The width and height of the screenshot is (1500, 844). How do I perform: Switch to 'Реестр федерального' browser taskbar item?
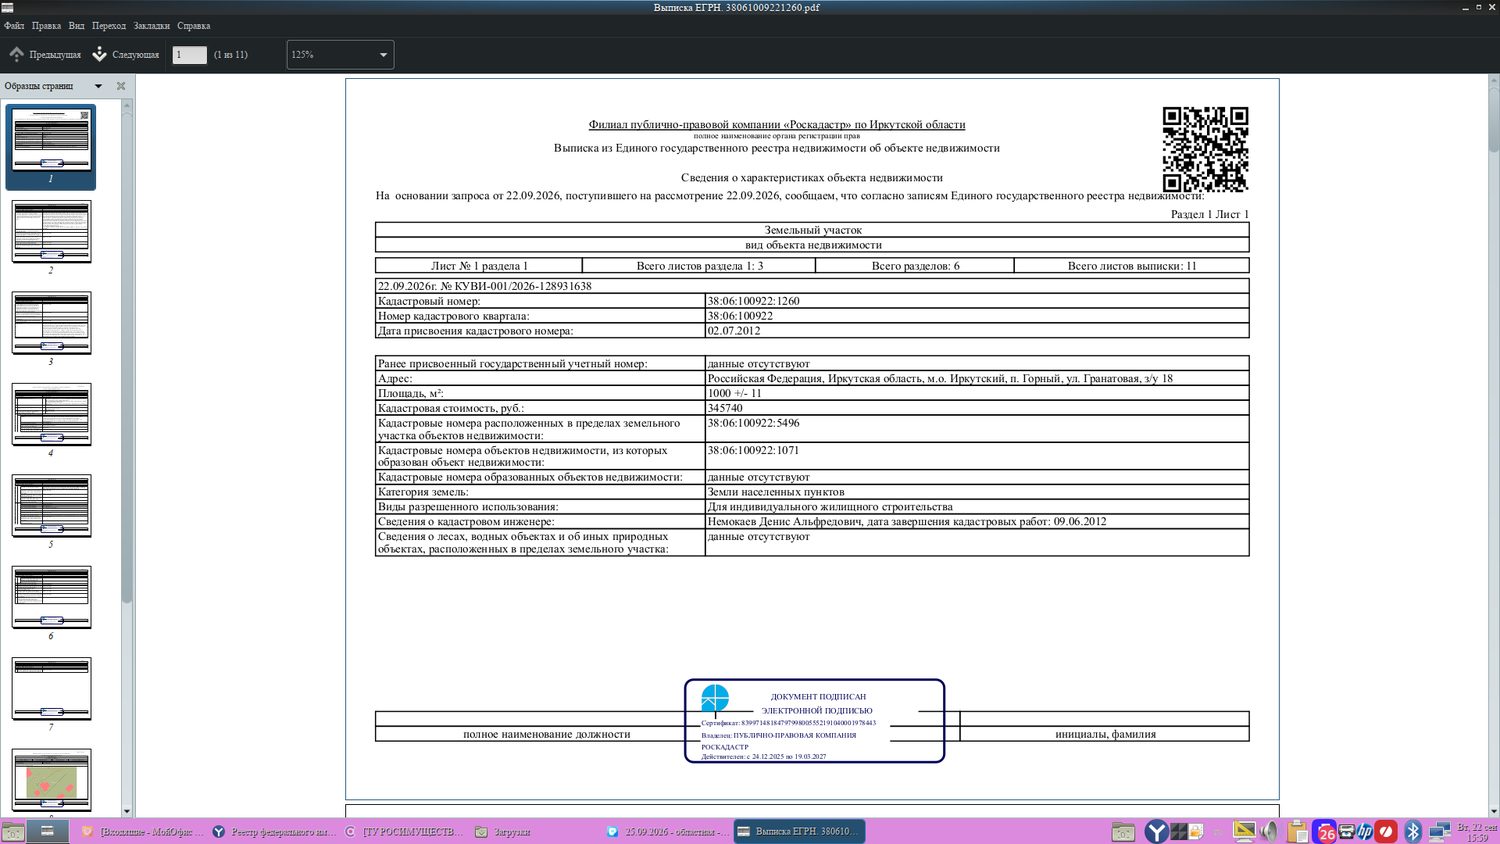[x=273, y=831]
